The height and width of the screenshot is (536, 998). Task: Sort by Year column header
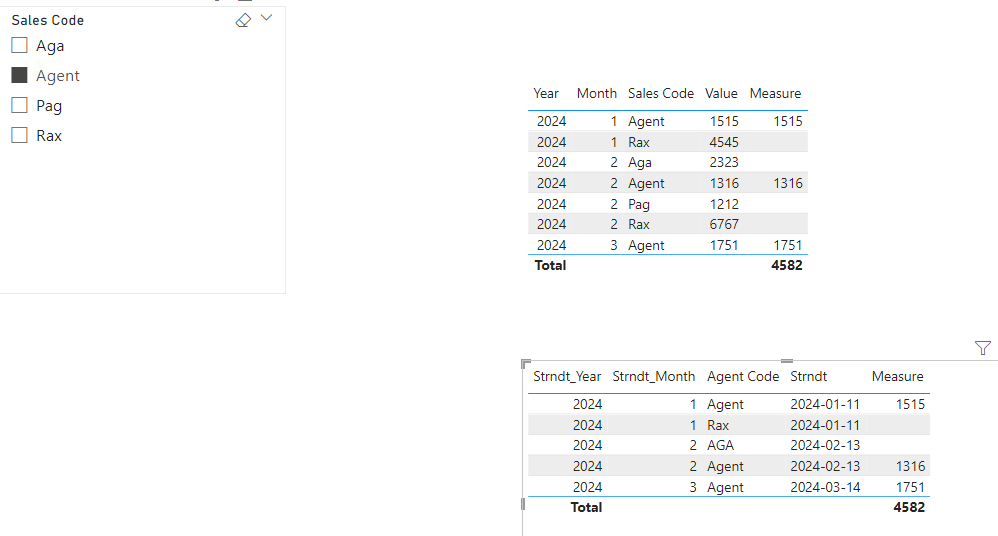[546, 94]
